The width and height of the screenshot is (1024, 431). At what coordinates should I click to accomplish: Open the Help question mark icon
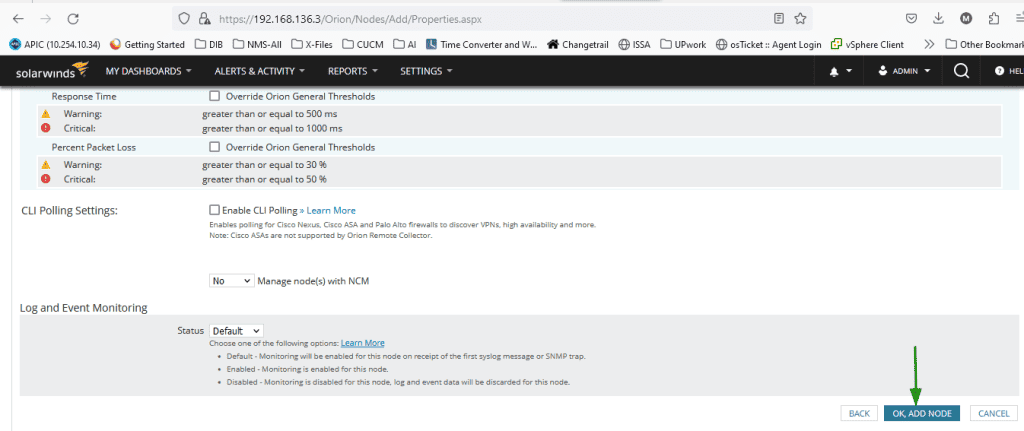[x=999, y=71]
